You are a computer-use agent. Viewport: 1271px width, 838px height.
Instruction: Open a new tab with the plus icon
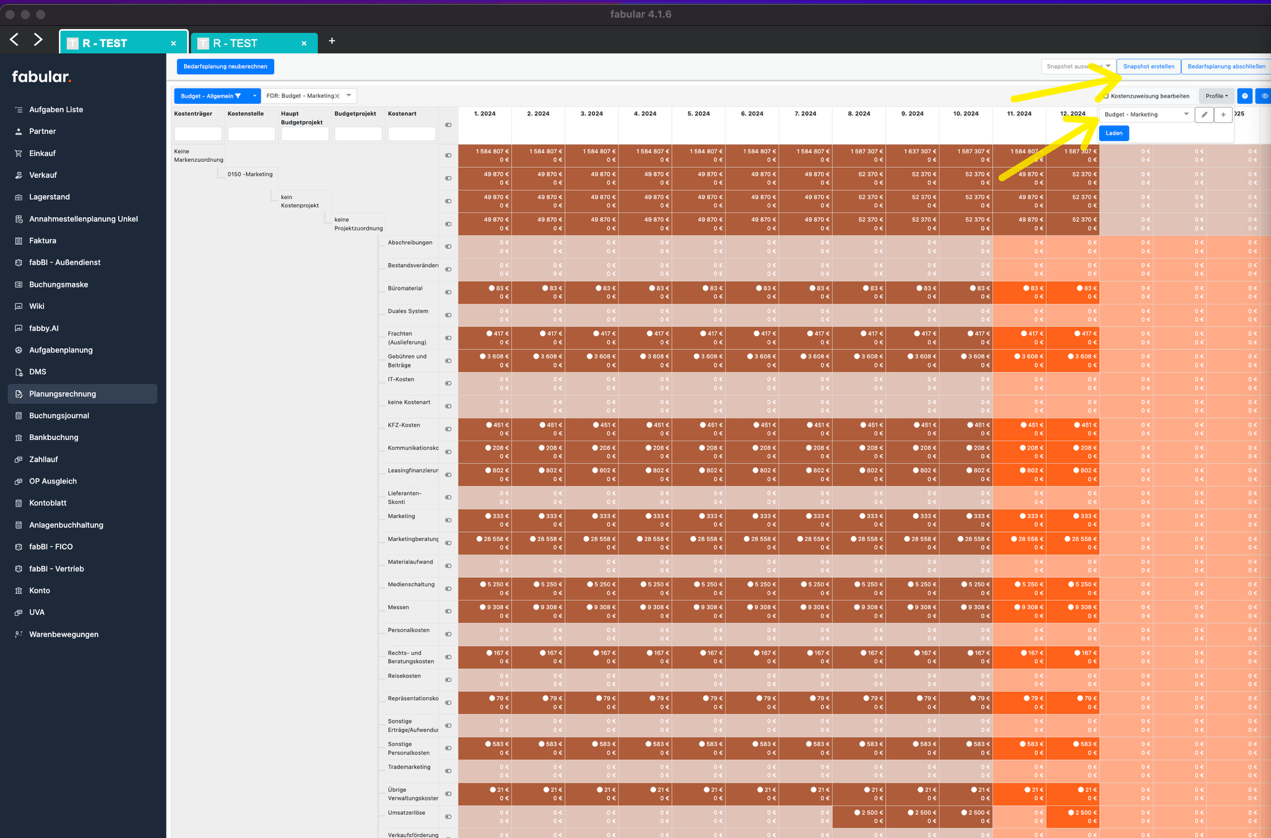tap(332, 42)
